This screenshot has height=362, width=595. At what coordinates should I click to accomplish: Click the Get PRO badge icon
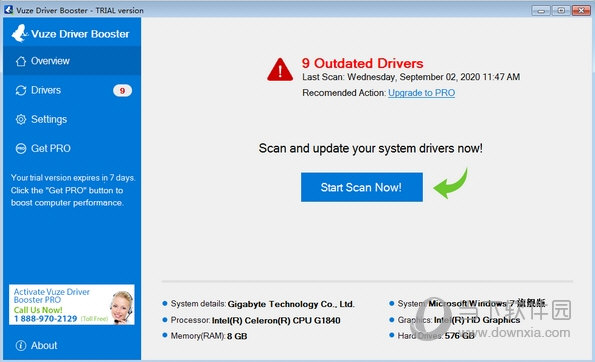[x=21, y=148]
